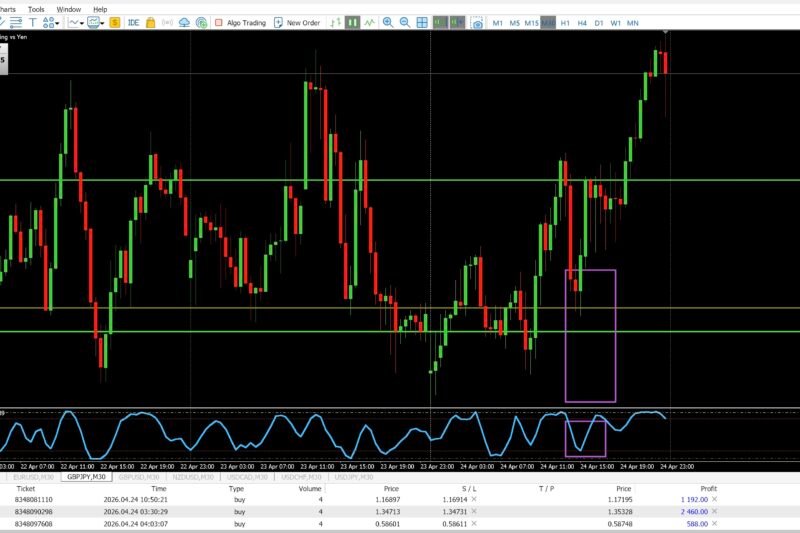Switch to W1 weekly timeframe
The height and width of the screenshot is (533, 800).
615,23
